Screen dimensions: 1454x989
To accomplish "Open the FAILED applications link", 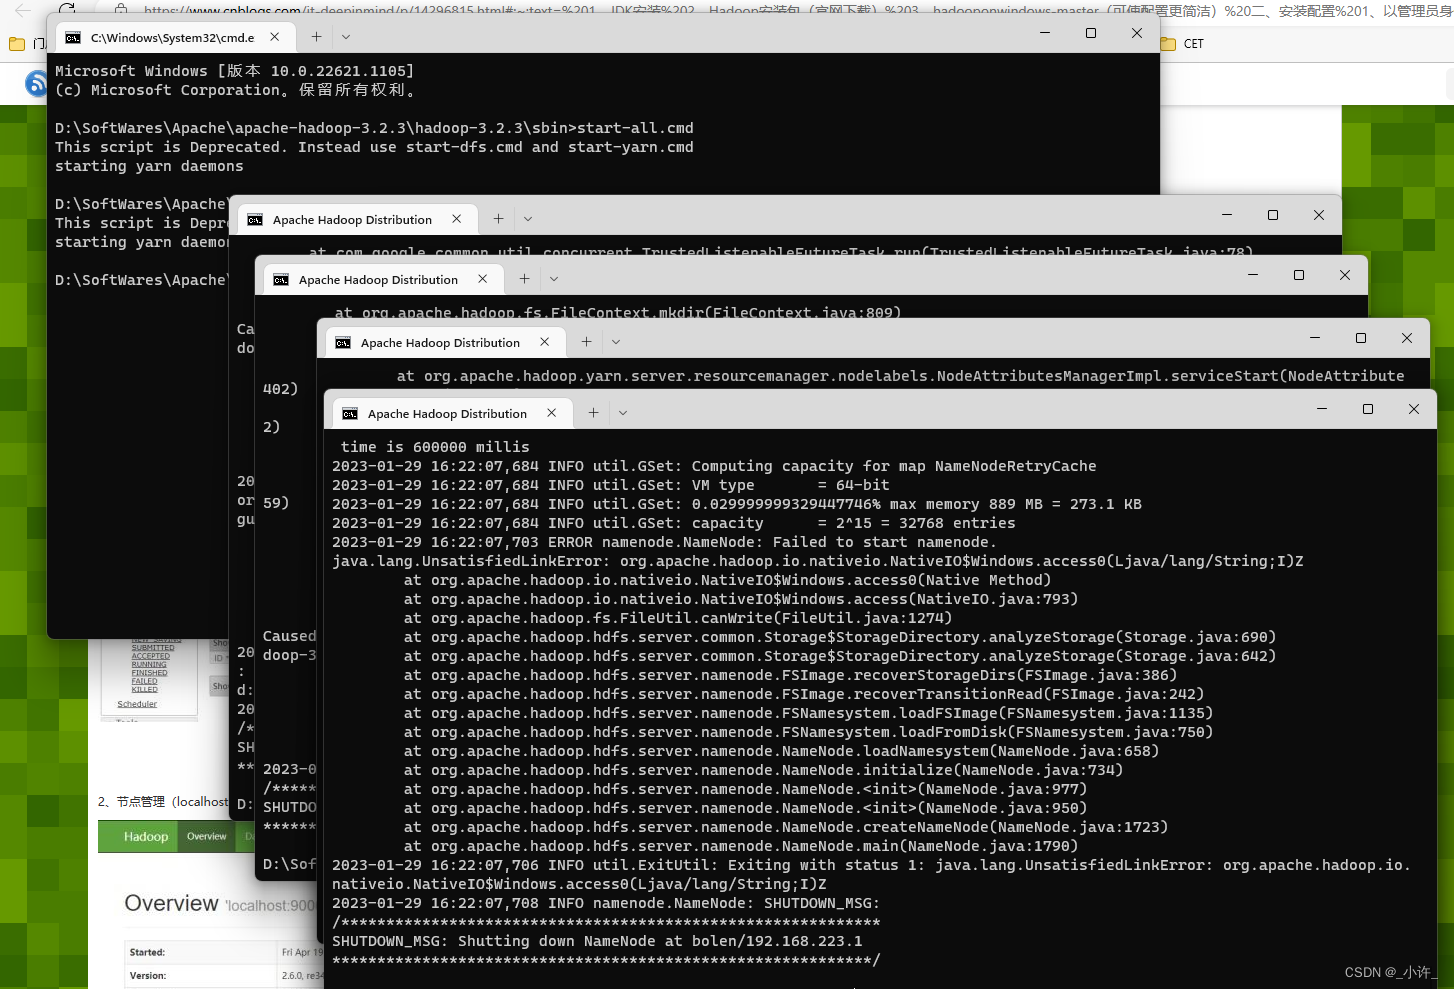I will 144,681.
